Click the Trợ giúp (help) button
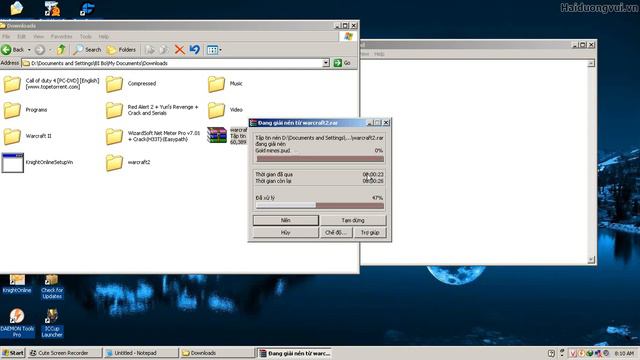640x360 pixels. click(x=370, y=233)
